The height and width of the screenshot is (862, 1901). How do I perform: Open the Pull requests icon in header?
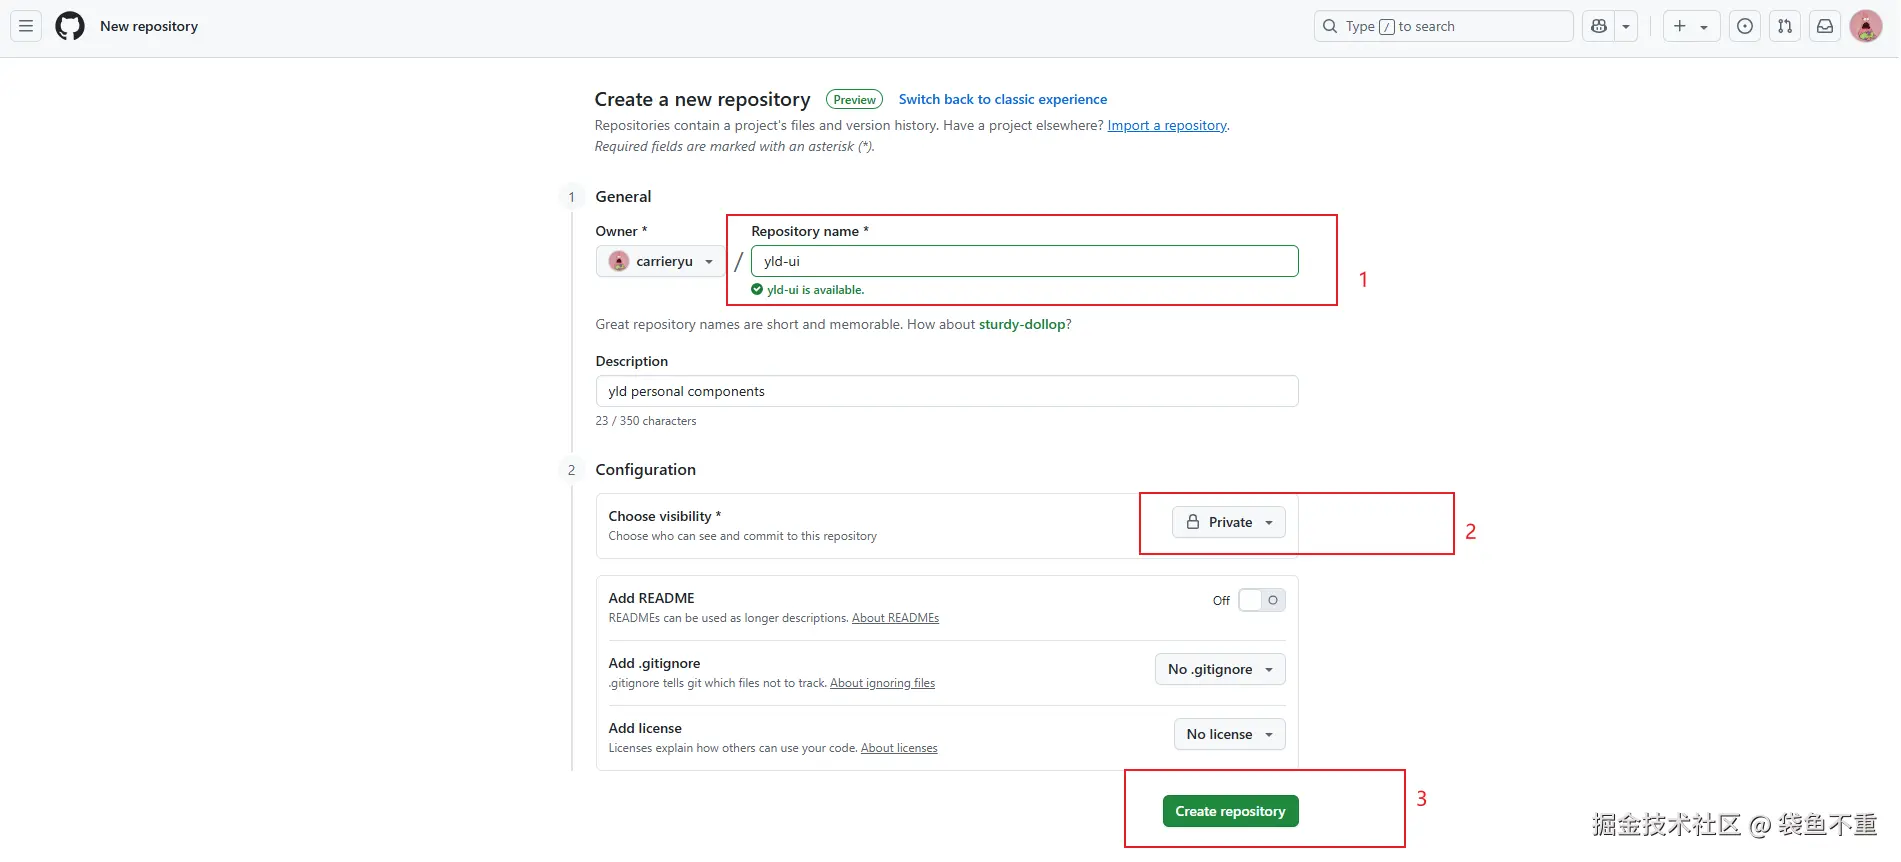1785,27
